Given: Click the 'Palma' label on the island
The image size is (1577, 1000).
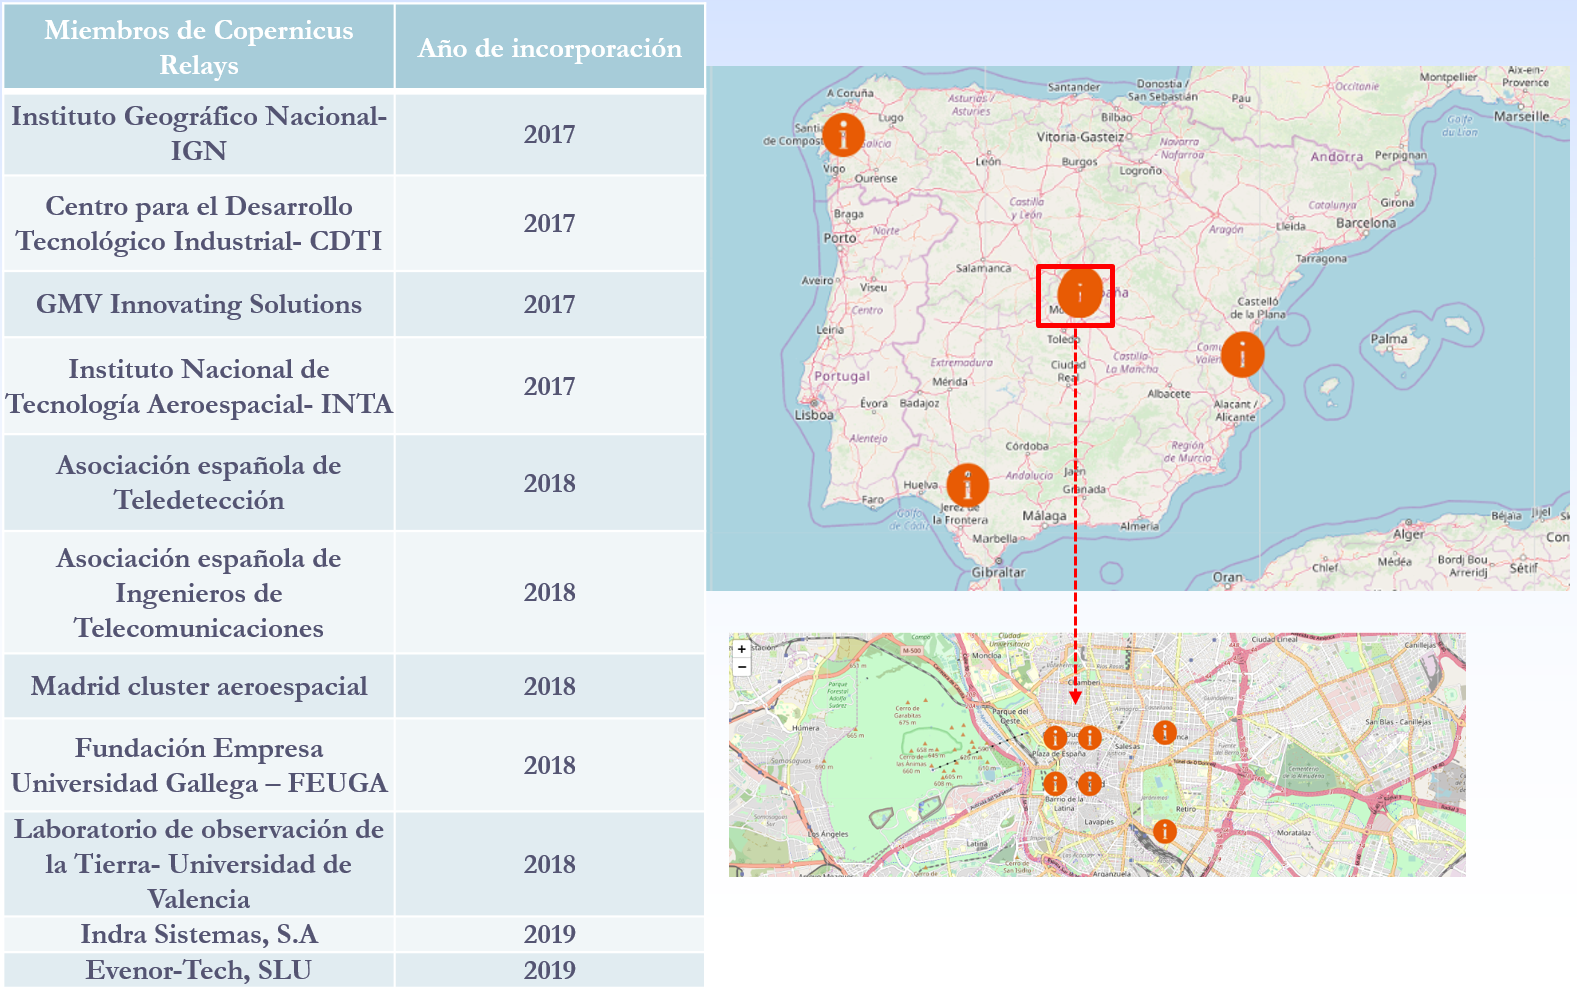Looking at the screenshot, I should click(x=1389, y=339).
